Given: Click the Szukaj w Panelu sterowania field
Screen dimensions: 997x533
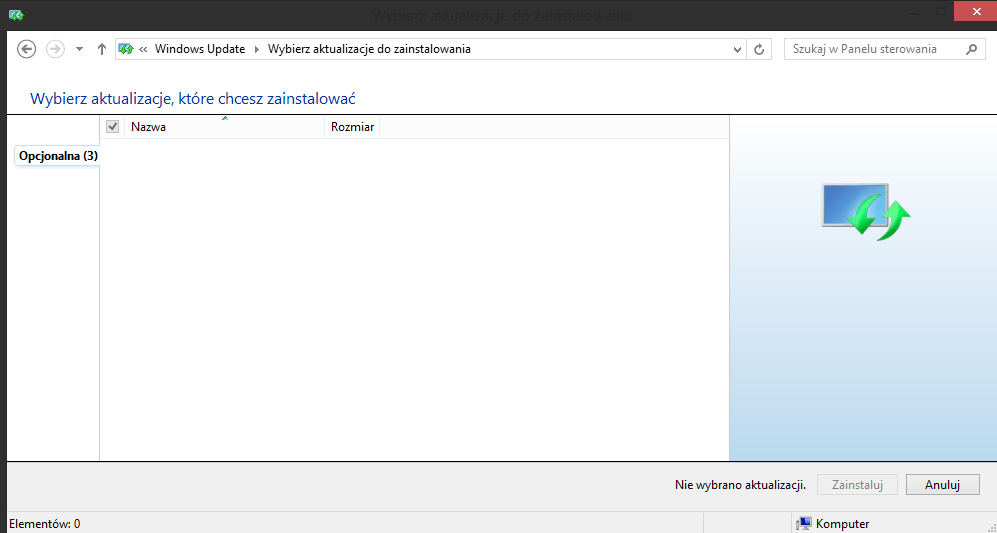Looking at the screenshot, I should (x=870, y=49).
